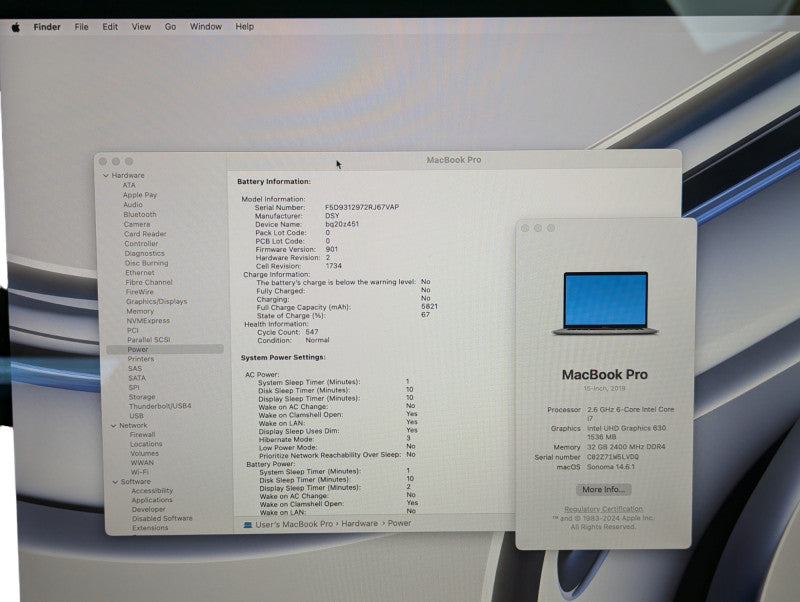Image resolution: width=800 pixels, height=602 pixels.
Task: Select Locations under Network
Action: pos(146,444)
